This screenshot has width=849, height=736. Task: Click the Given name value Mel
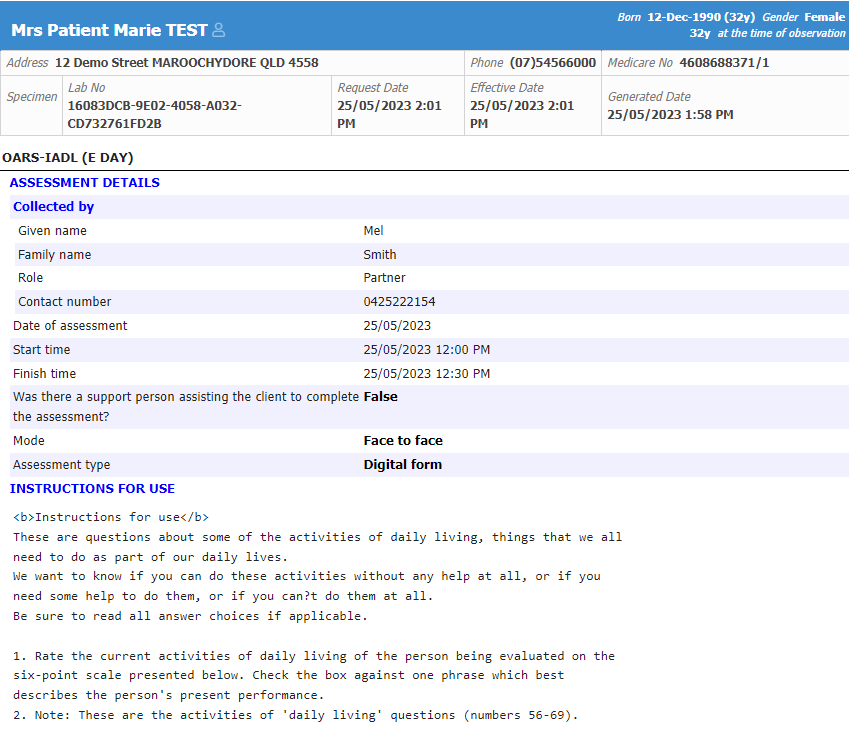coord(371,230)
